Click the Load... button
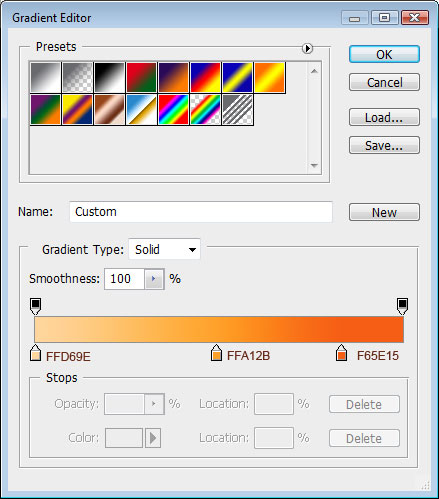439x499 pixels. click(384, 117)
